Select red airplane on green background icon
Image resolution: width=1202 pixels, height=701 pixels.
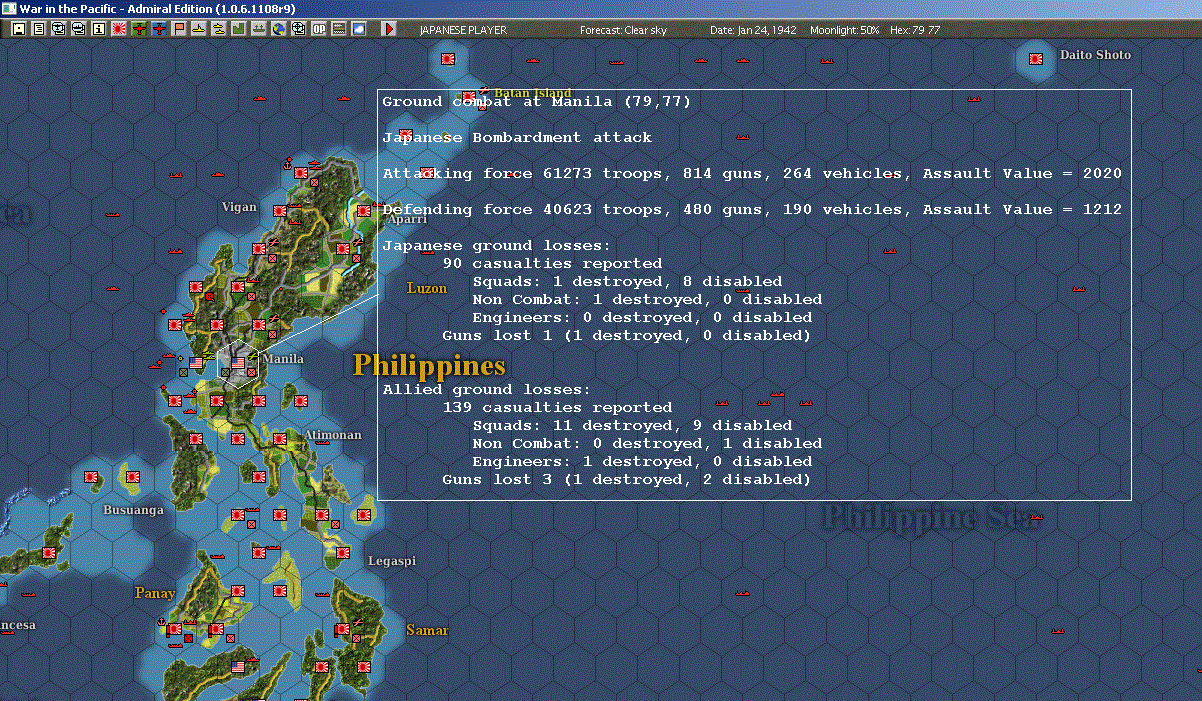pos(139,29)
